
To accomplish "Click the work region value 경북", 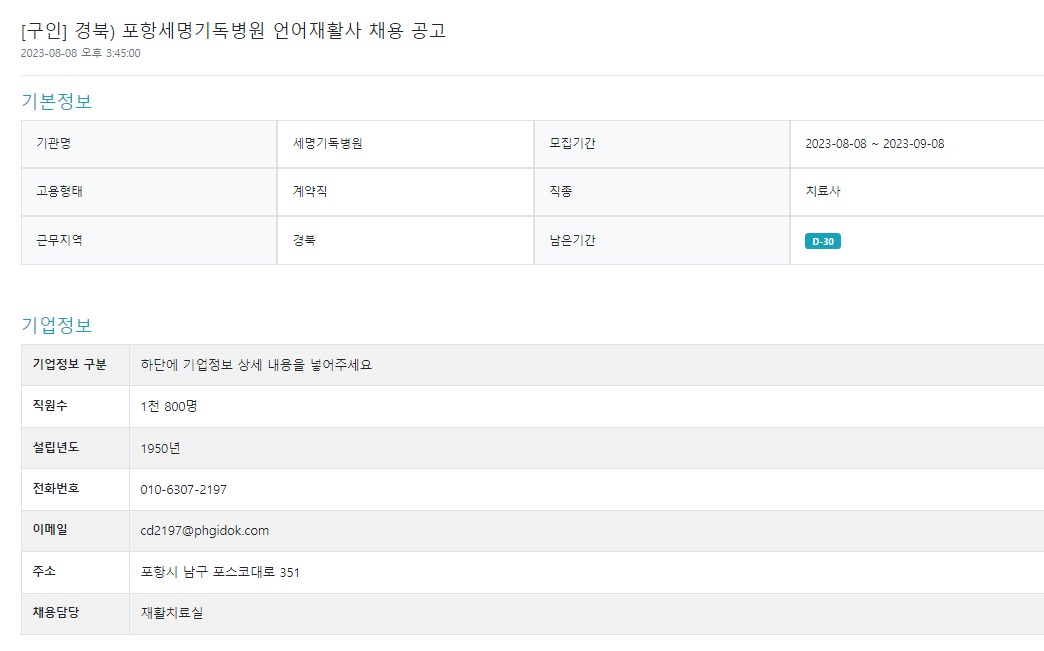I will pos(304,241).
